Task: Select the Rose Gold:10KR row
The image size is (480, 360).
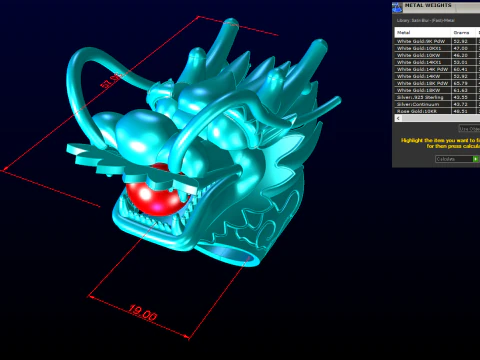Action: (437, 111)
